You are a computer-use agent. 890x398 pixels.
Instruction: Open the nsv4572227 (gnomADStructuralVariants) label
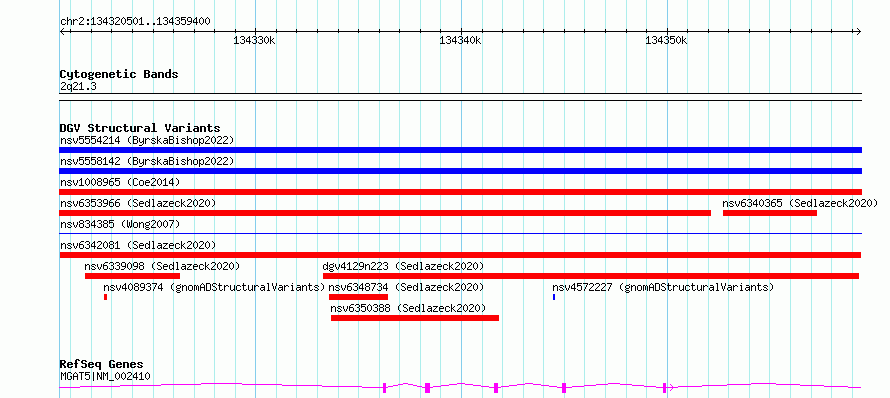click(x=663, y=288)
